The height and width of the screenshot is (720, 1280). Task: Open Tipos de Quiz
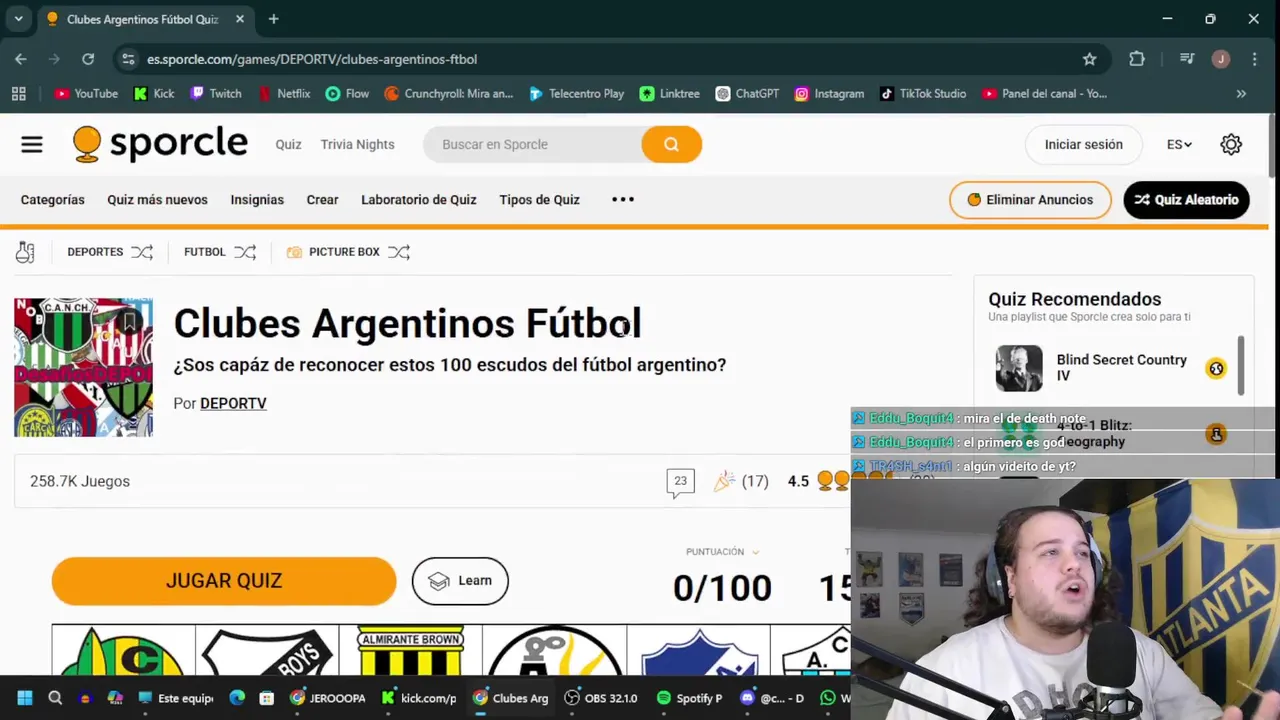pyautogui.click(x=539, y=199)
